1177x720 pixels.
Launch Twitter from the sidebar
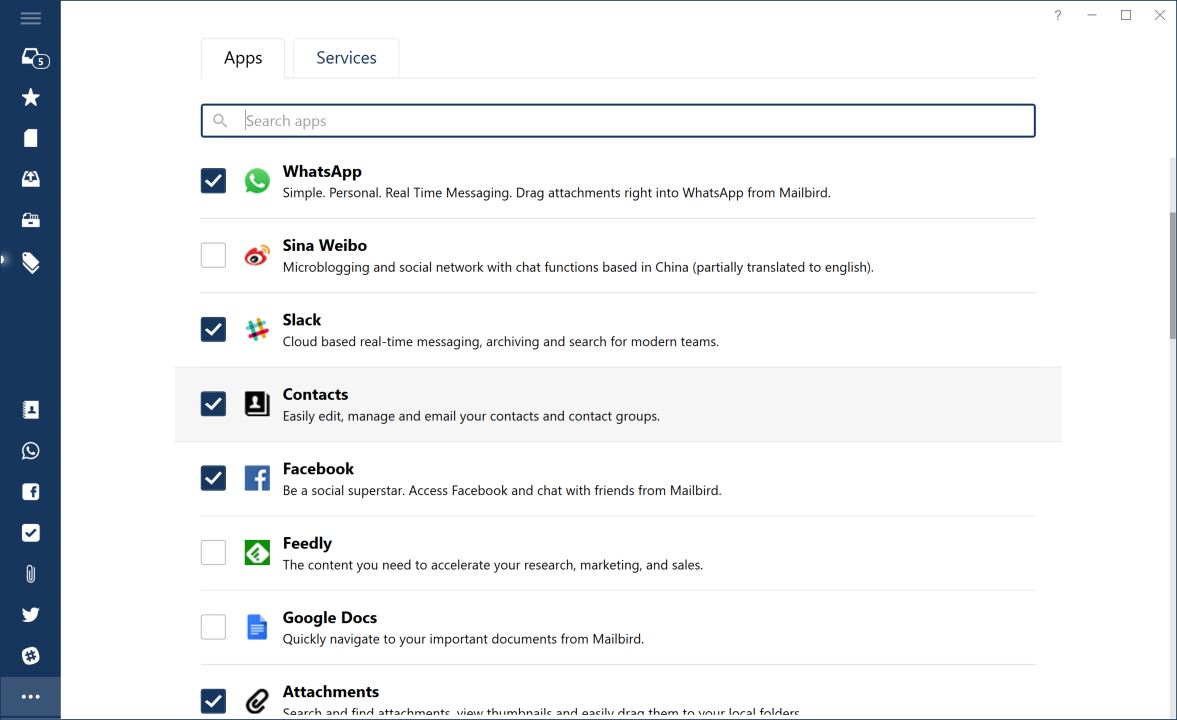(x=31, y=615)
